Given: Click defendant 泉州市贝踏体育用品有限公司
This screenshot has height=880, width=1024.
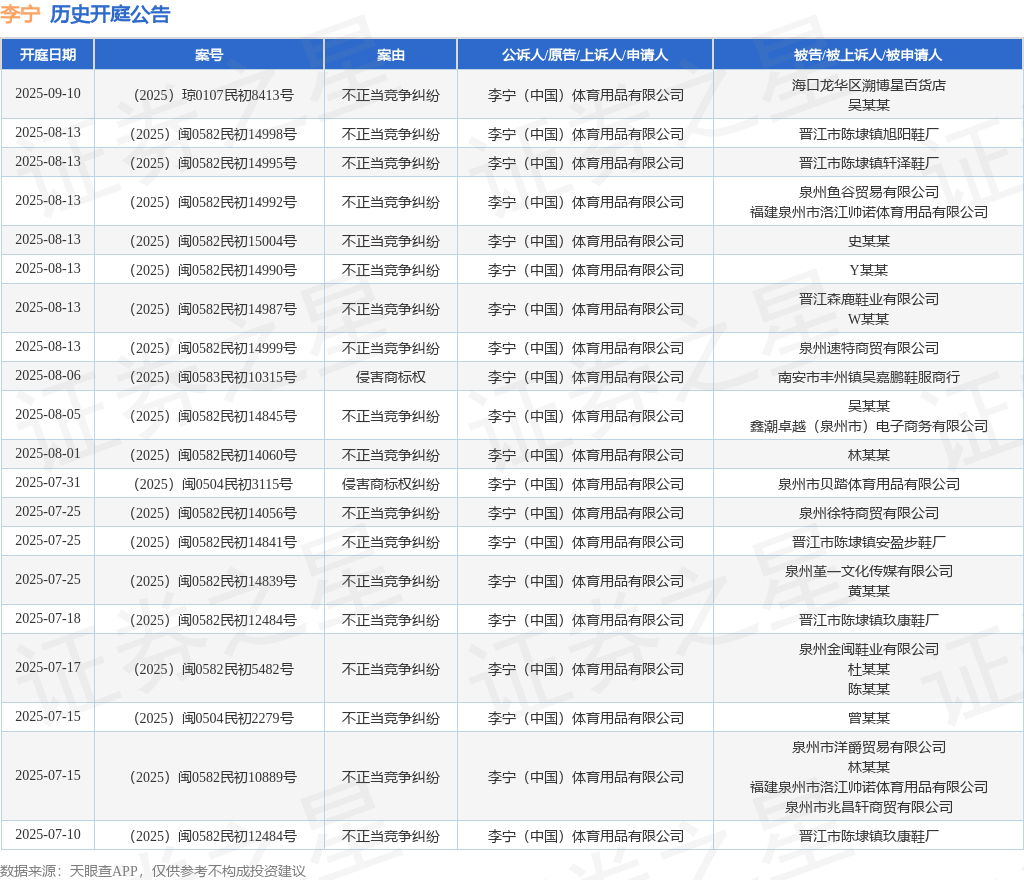Looking at the screenshot, I should (x=869, y=484).
